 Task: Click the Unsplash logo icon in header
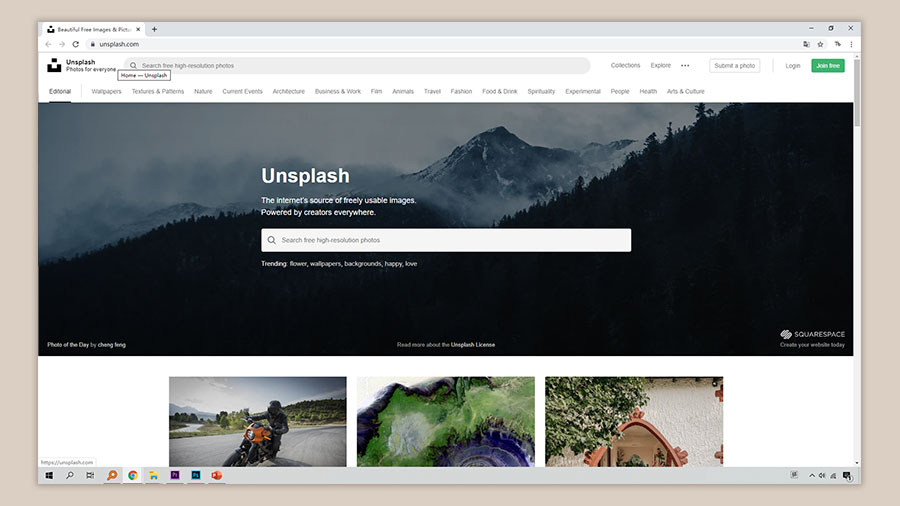coord(54,65)
